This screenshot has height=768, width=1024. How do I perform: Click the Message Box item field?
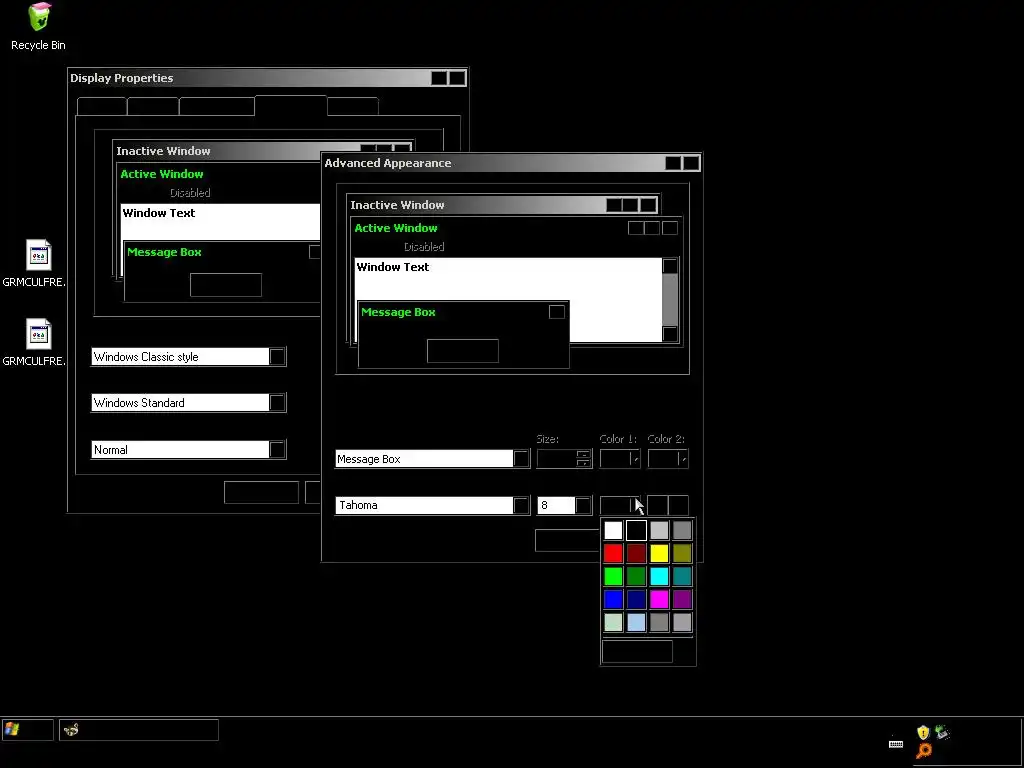tap(424, 458)
